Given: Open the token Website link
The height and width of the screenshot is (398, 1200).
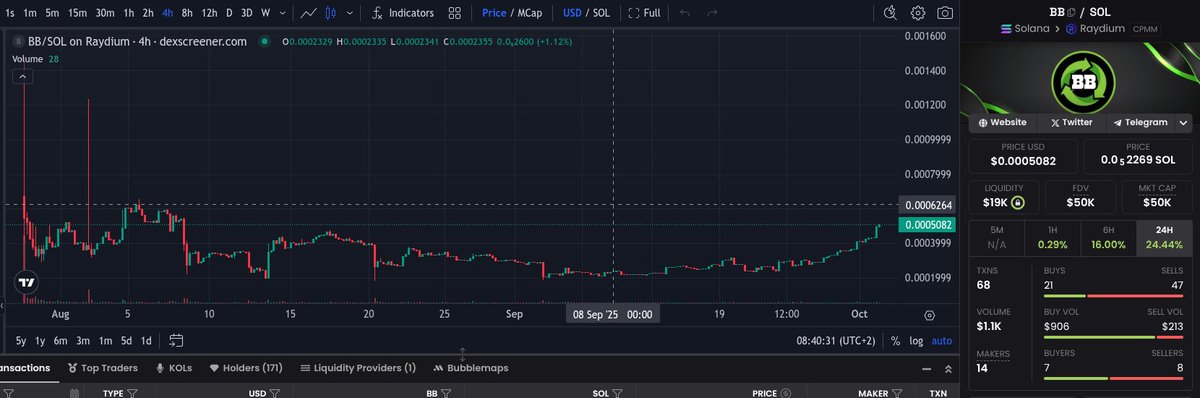Looking at the screenshot, I should point(1003,122).
